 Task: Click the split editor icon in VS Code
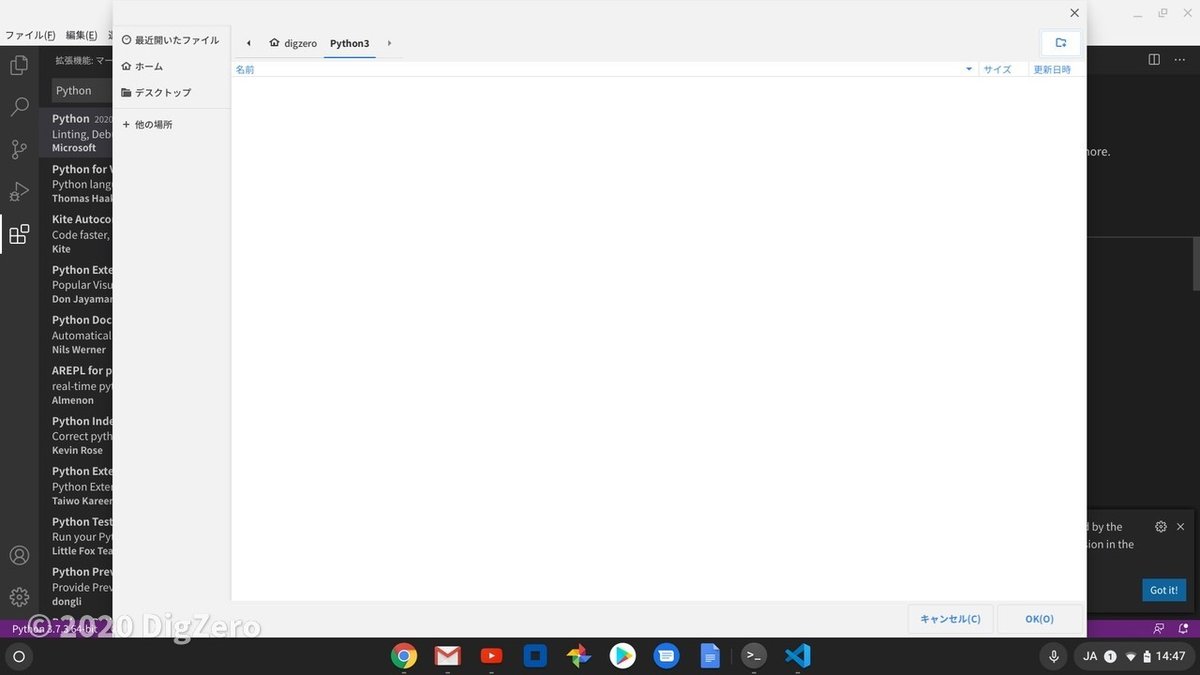(x=1154, y=60)
